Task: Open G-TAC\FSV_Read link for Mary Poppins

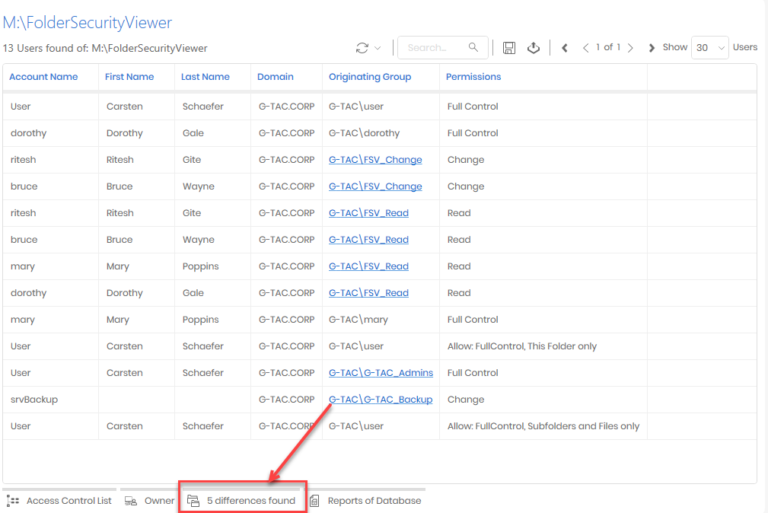Action: (x=368, y=266)
